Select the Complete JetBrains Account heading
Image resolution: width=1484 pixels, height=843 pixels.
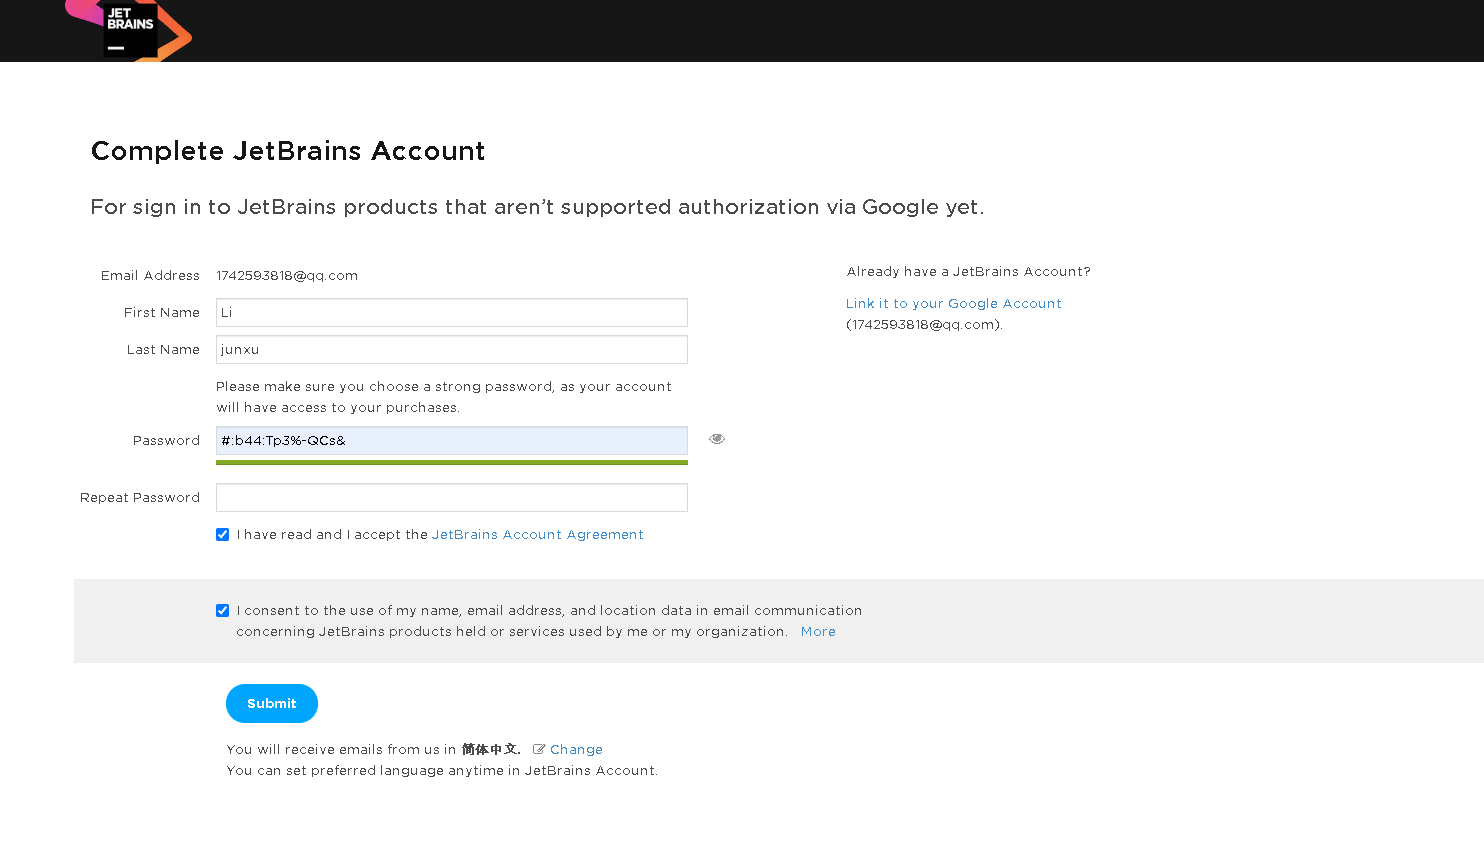[288, 151]
